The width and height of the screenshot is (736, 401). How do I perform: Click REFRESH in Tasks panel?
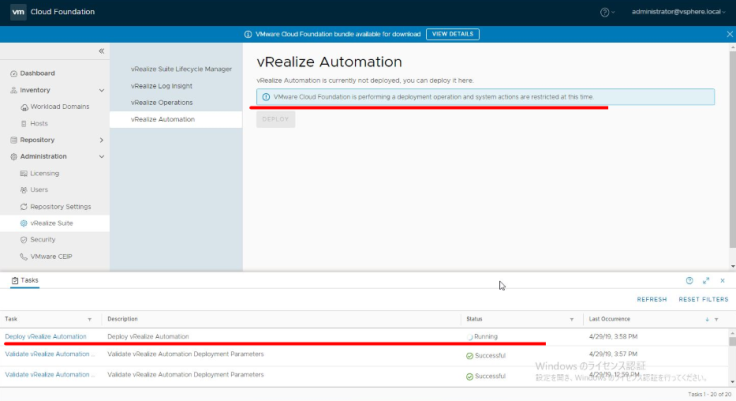[652, 300]
